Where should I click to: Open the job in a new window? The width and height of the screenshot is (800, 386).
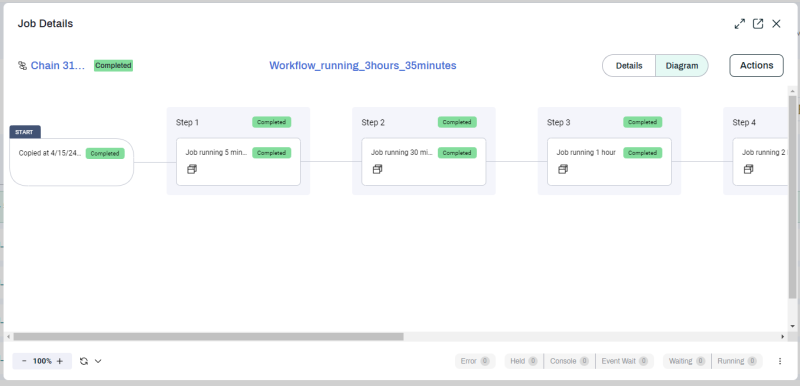pyautogui.click(x=758, y=24)
